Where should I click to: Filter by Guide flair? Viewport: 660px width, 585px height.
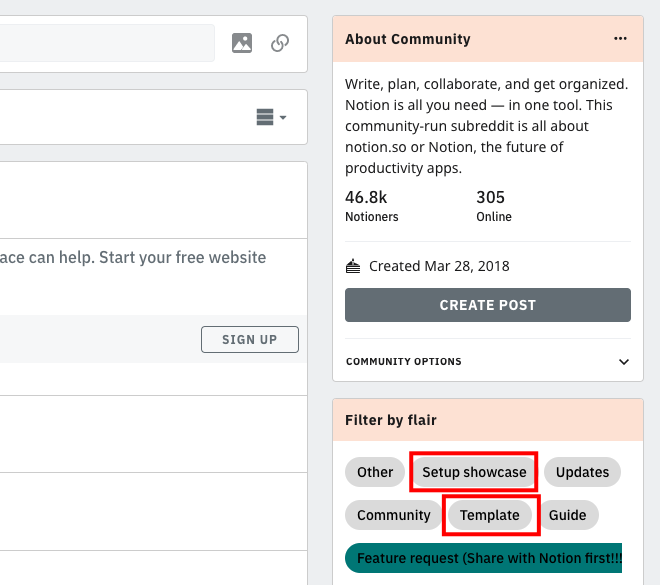[x=567, y=515]
